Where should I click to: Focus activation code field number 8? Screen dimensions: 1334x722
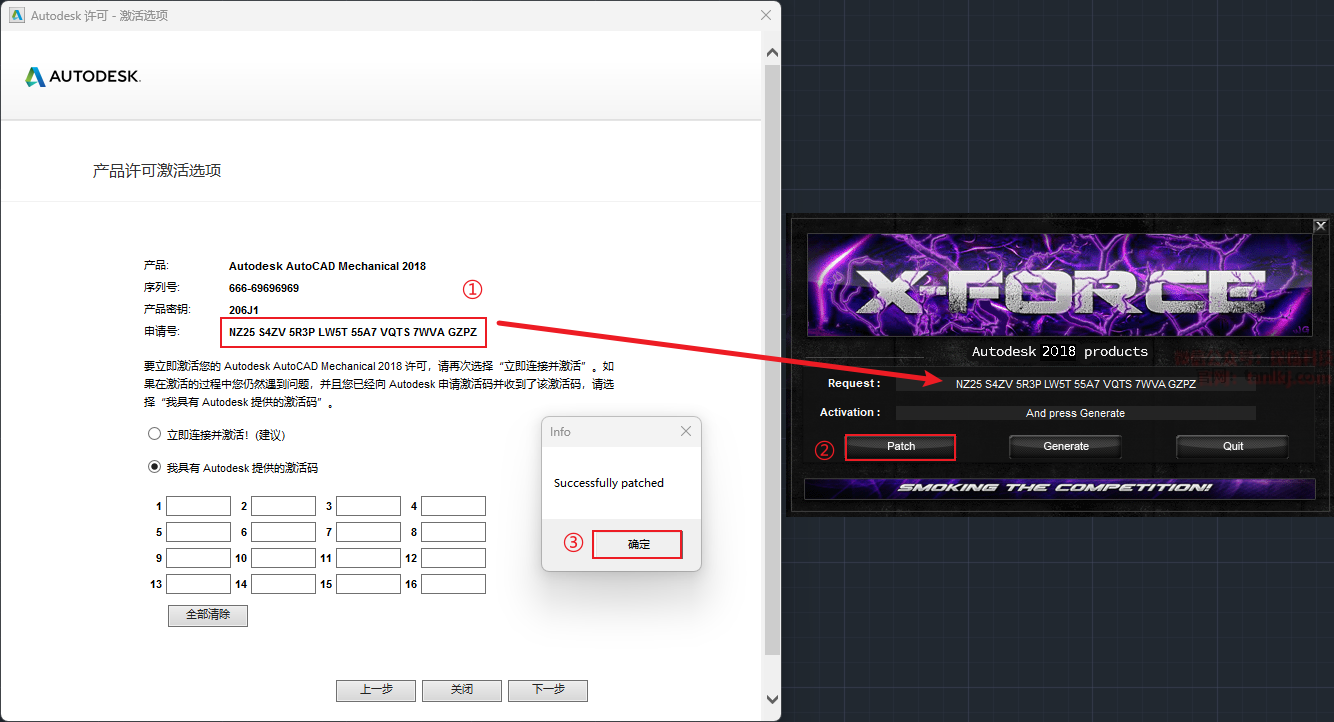click(x=453, y=532)
